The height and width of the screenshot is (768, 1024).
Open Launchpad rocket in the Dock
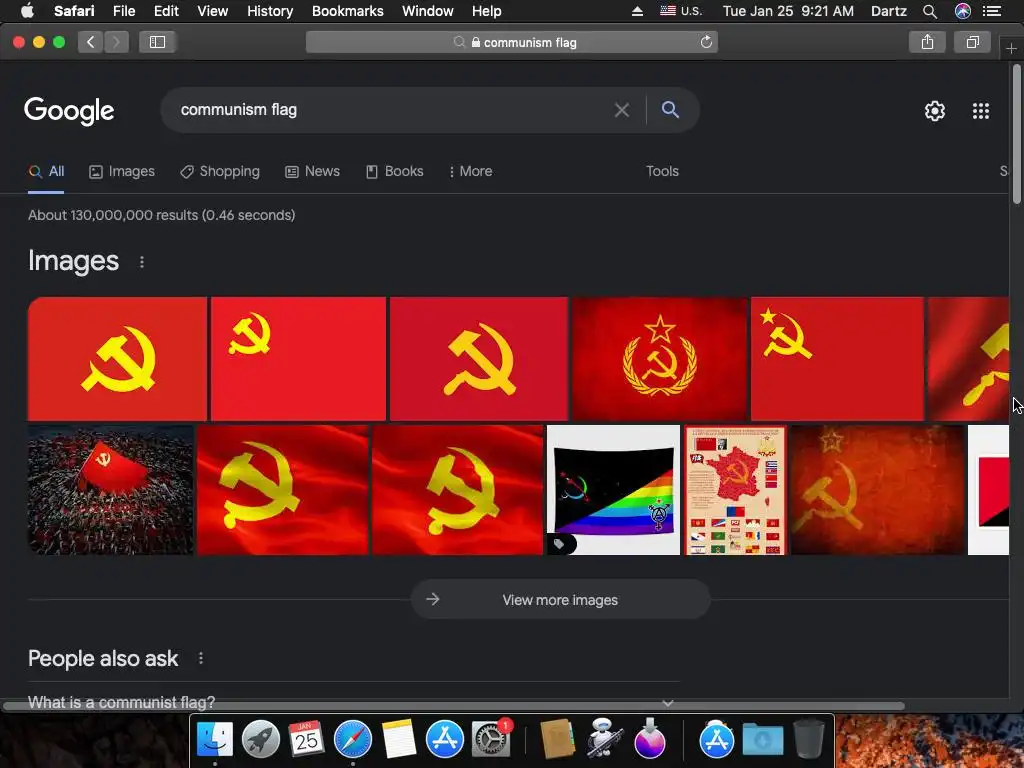click(261, 740)
